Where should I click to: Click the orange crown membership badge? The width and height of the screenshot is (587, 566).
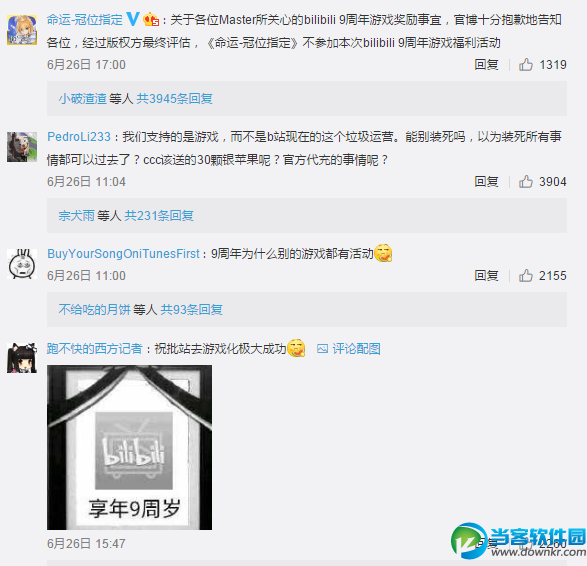coord(151,19)
